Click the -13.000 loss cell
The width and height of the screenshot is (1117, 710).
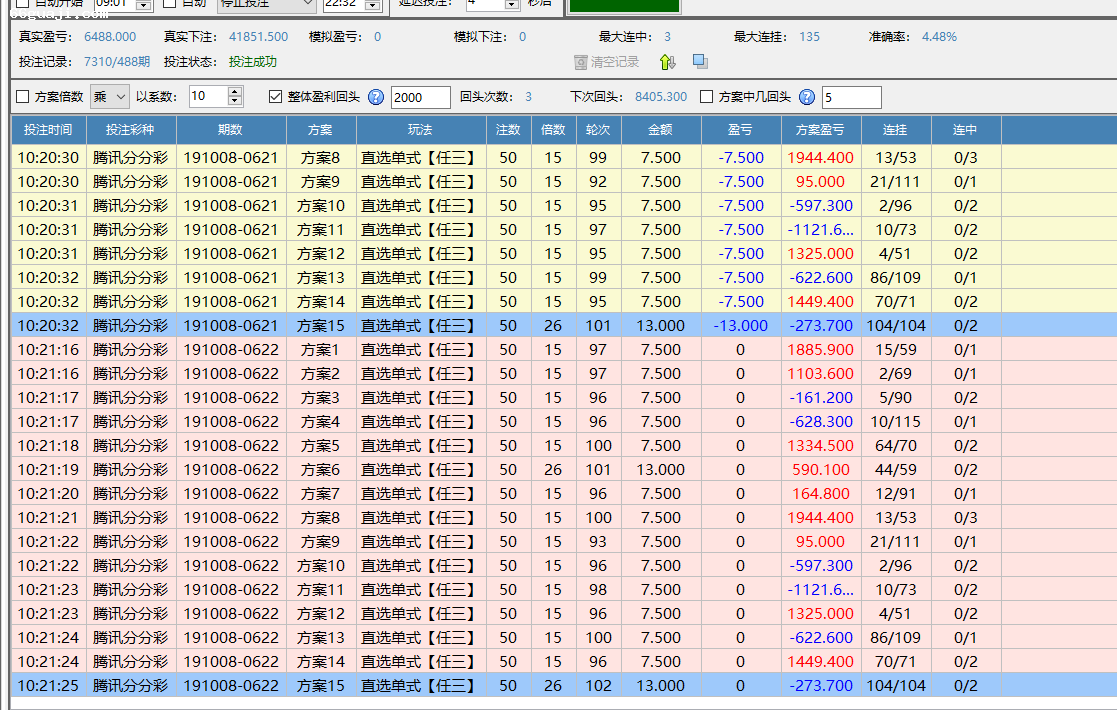click(740, 326)
